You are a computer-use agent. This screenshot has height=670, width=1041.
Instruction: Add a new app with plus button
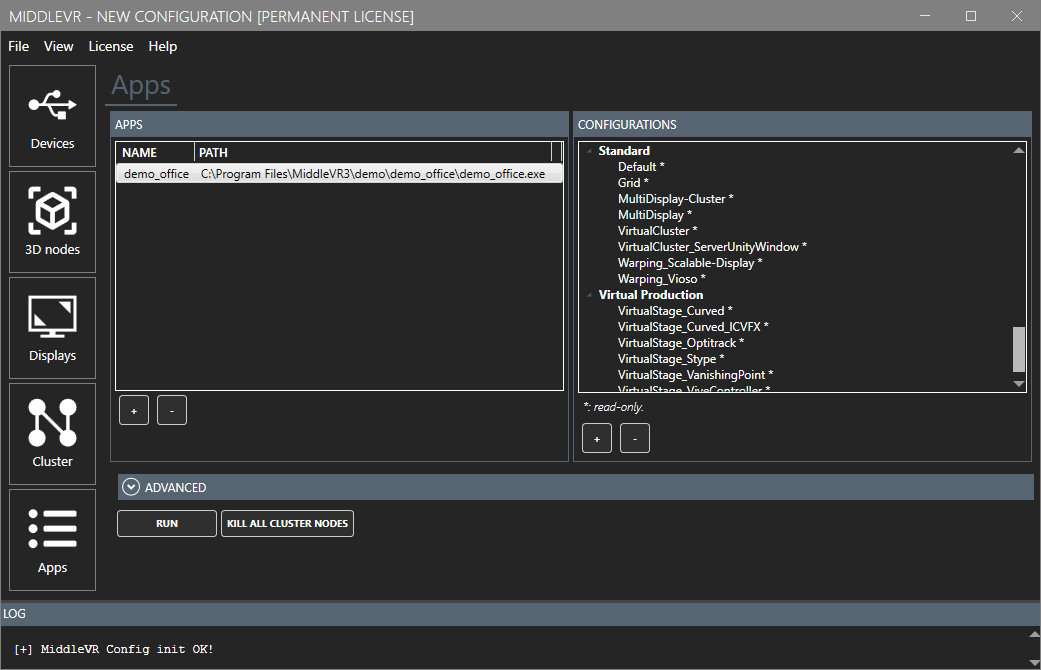(x=134, y=410)
